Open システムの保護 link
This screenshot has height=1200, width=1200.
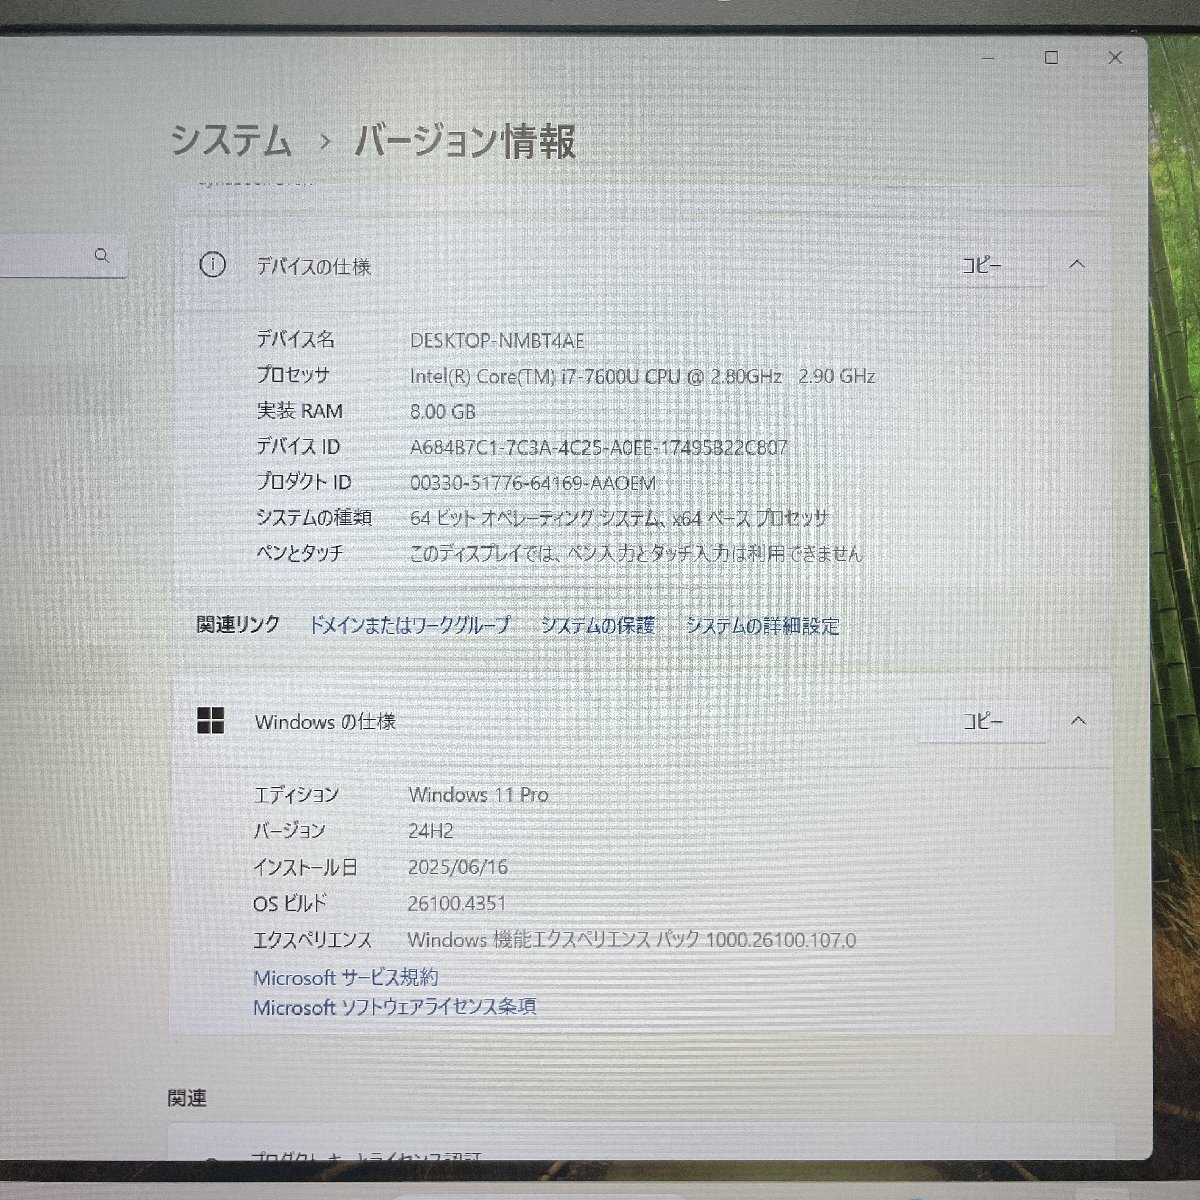pos(598,626)
